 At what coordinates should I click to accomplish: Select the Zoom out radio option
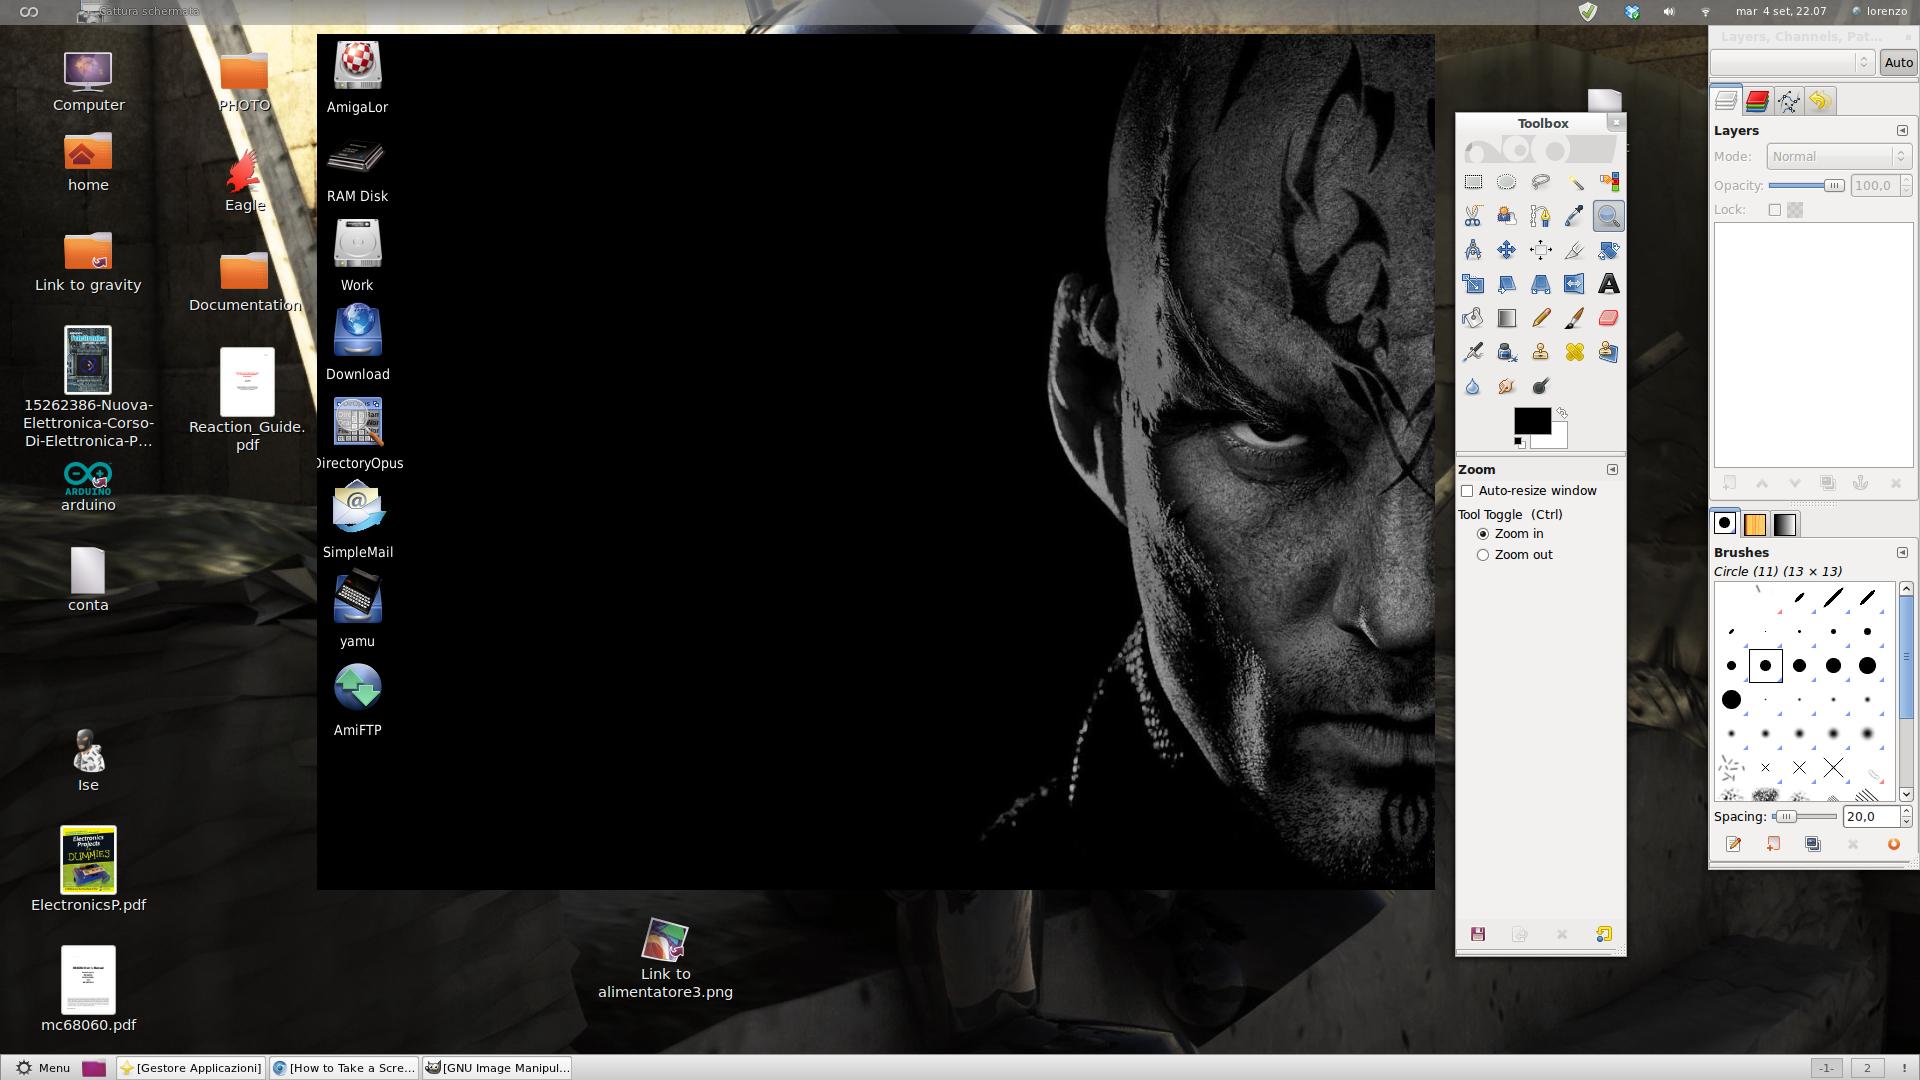click(1483, 555)
